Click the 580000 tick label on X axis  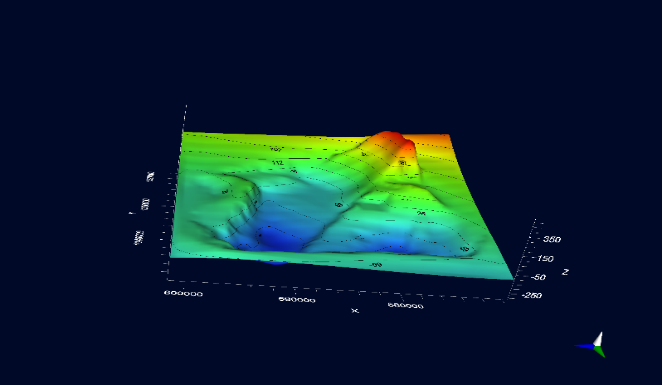click(405, 305)
